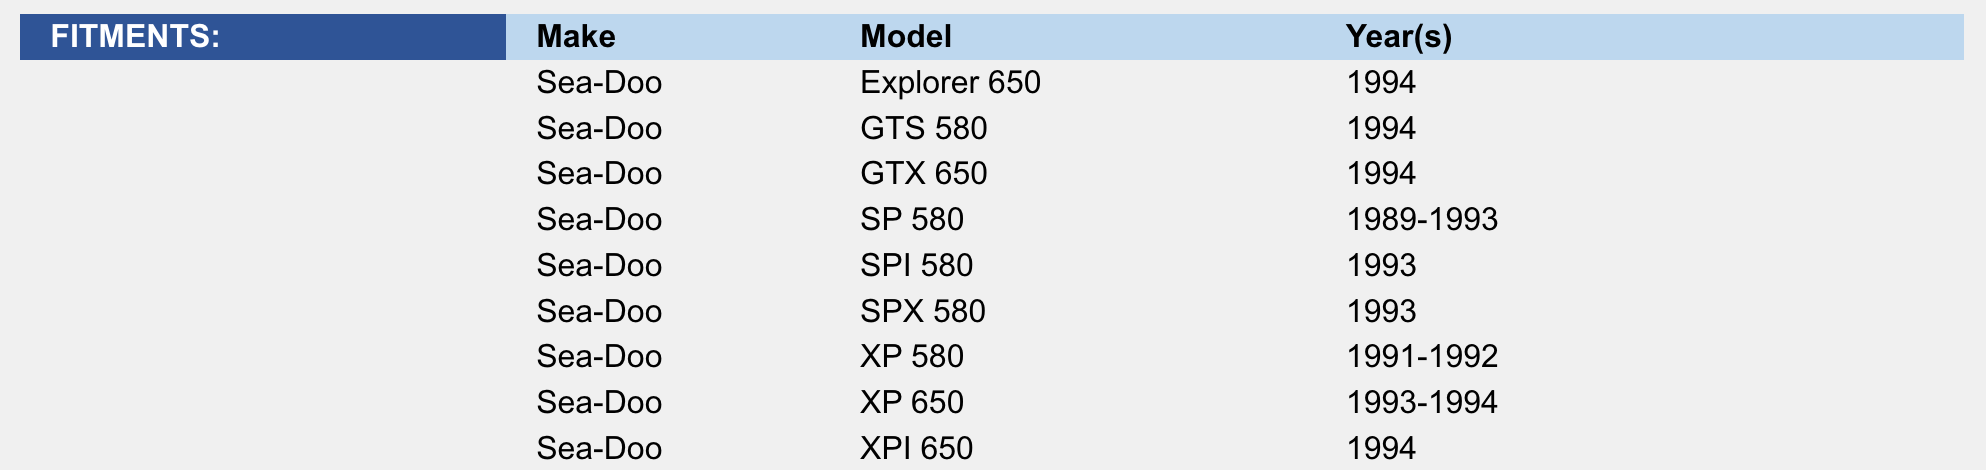The width and height of the screenshot is (1986, 470).
Task: Click the 1994 year beside GTX 650
Action: click(1380, 173)
